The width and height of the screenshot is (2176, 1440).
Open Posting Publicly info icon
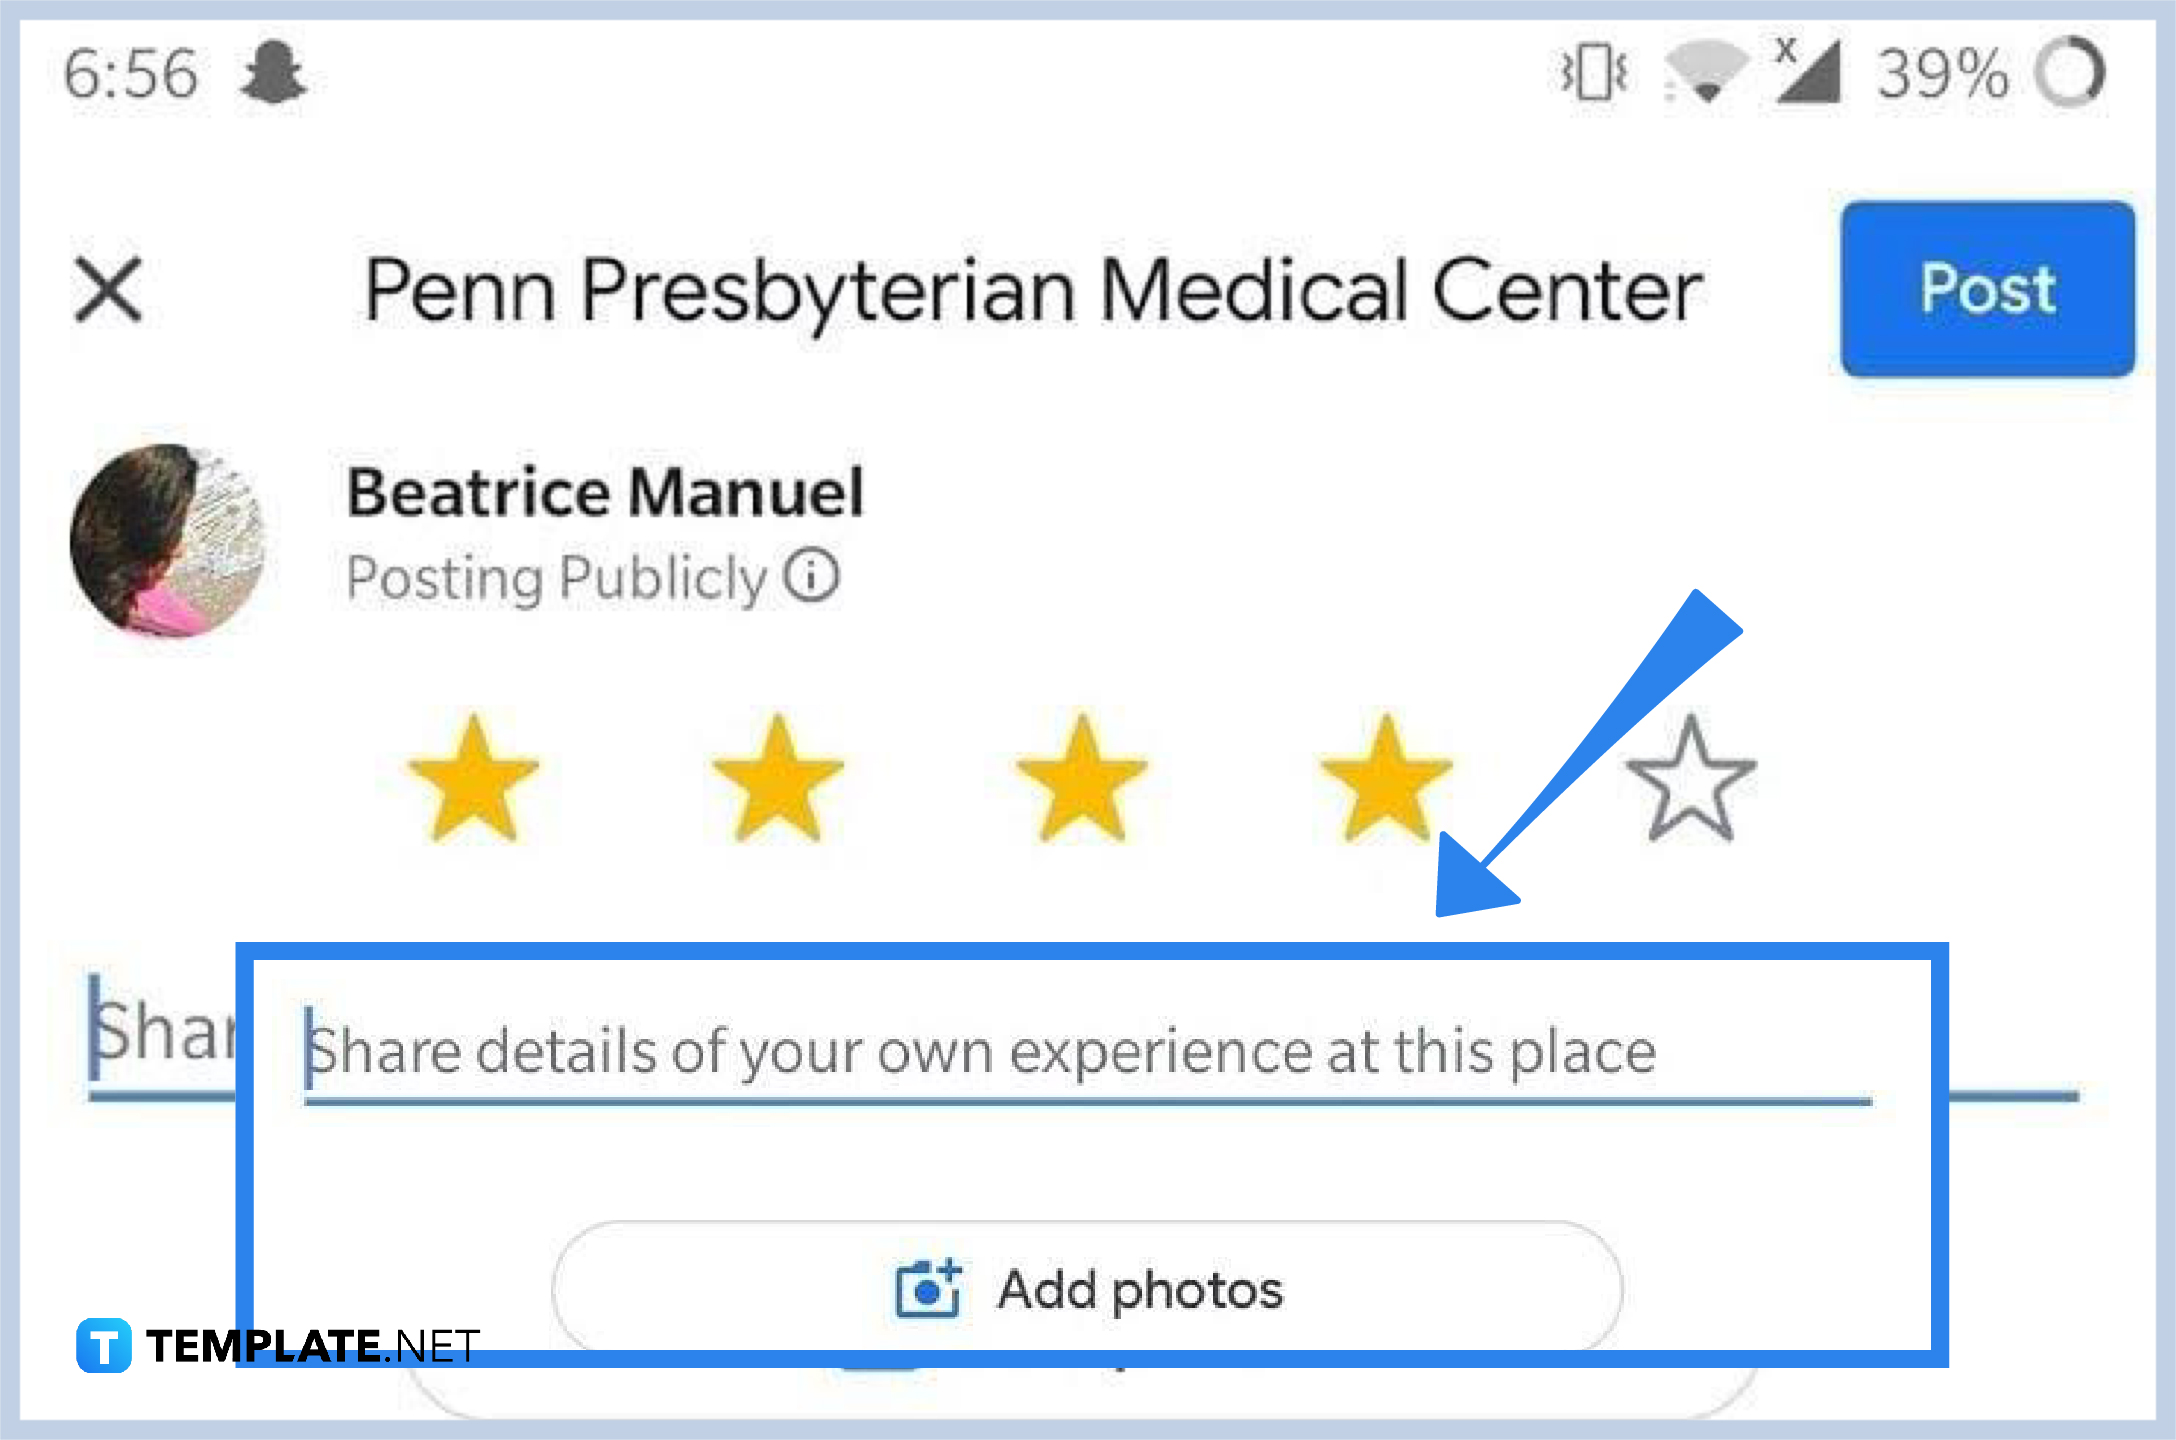[810, 575]
